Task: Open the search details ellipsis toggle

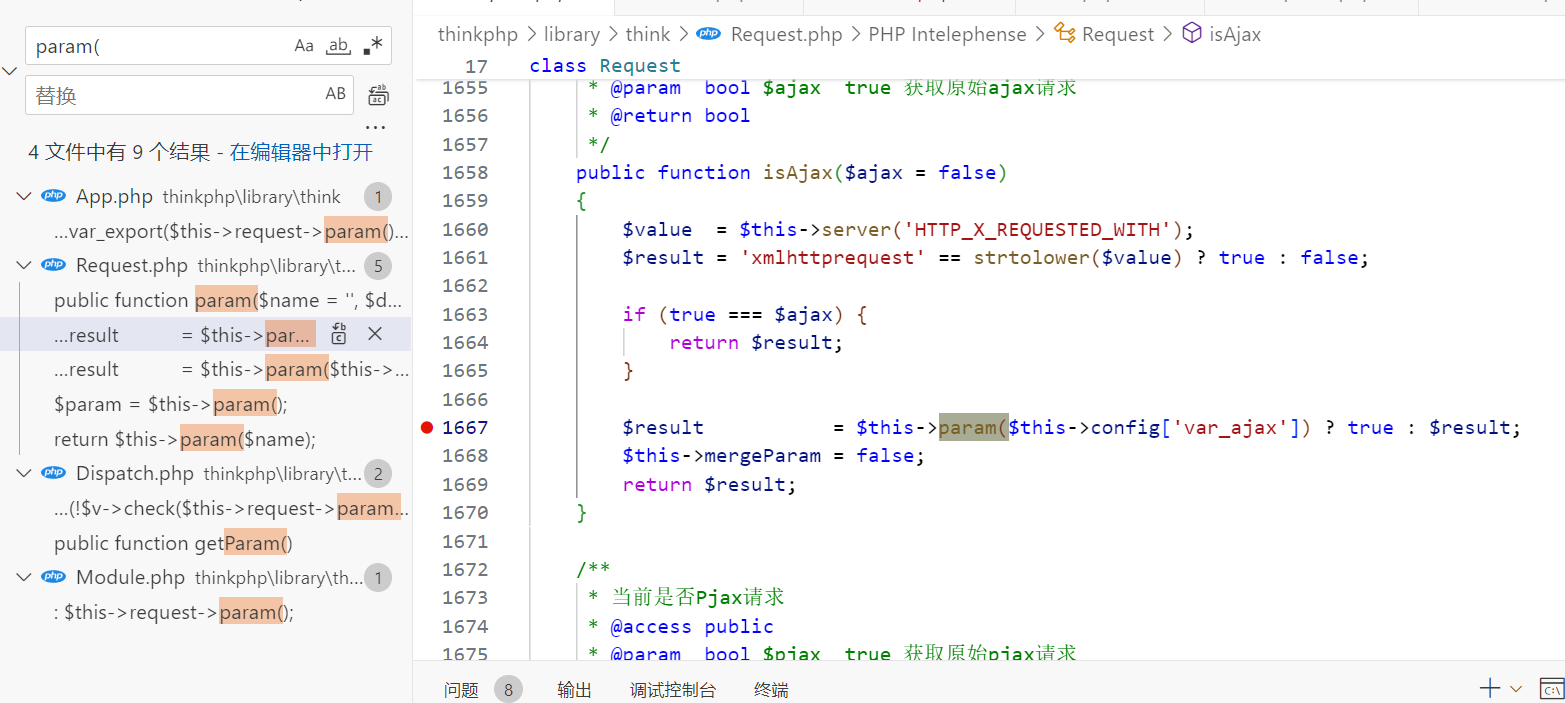Action: (375, 128)
